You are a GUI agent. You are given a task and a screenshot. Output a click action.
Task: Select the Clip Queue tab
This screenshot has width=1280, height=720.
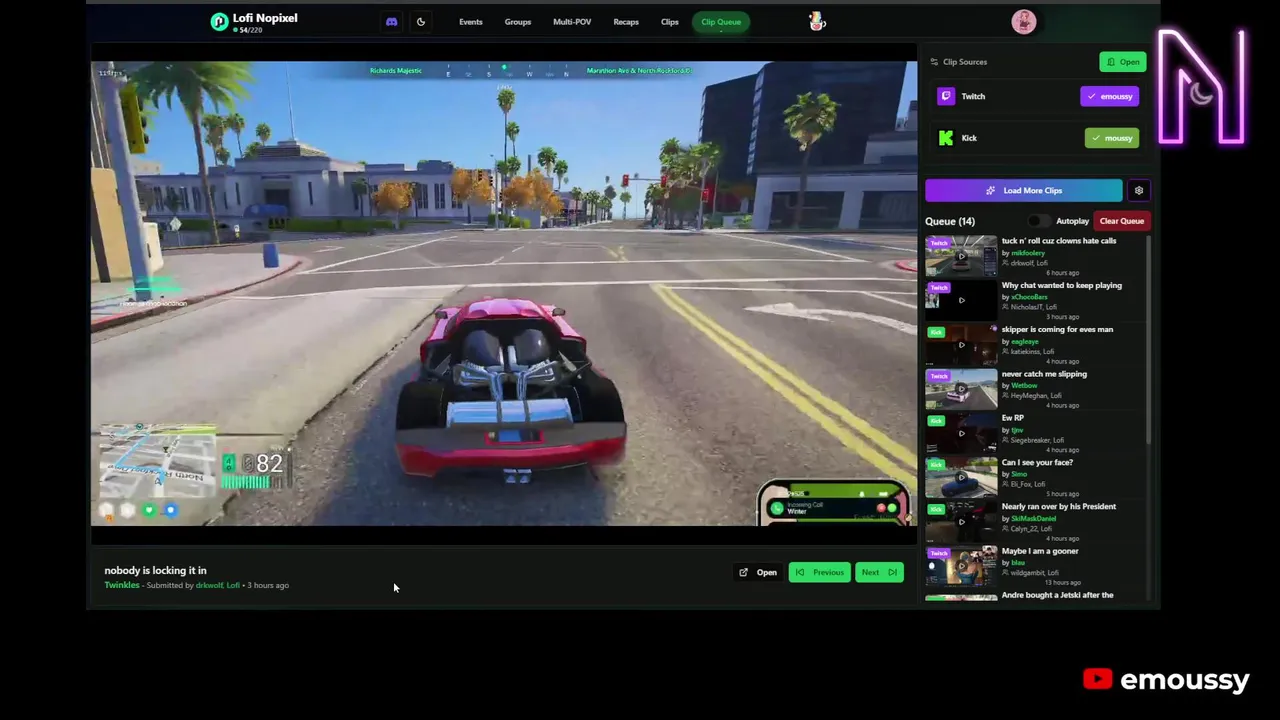coord(721,22)
